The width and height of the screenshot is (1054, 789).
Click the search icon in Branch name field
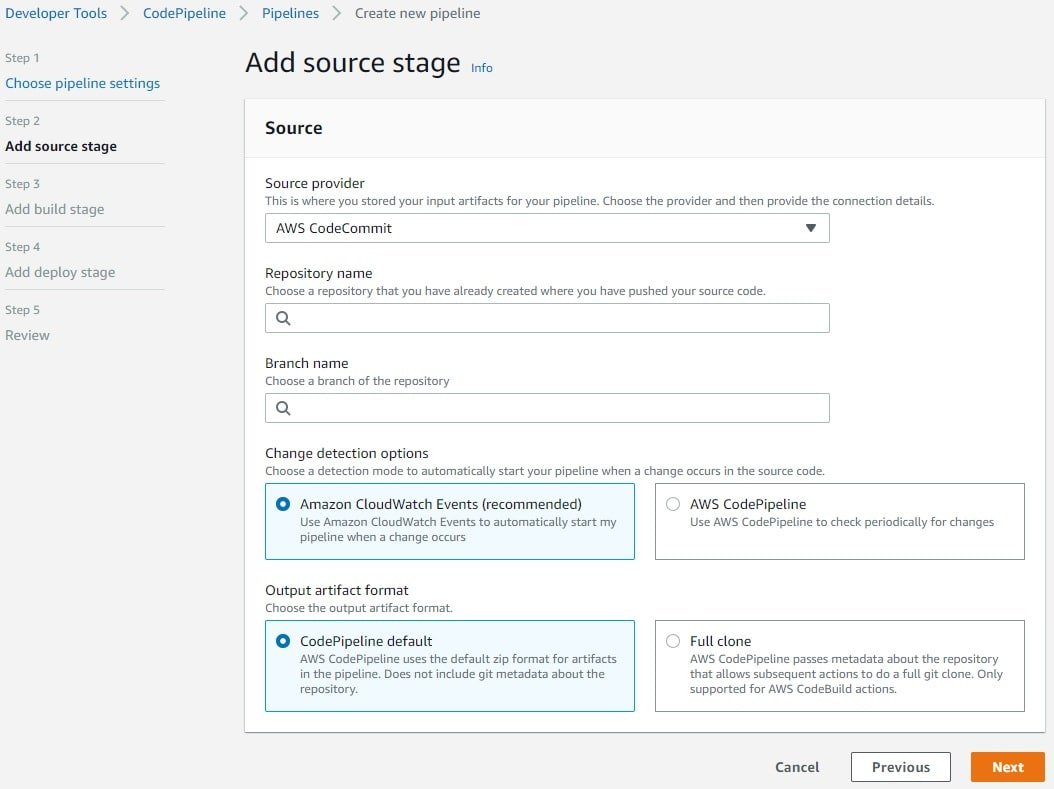pos(283,408)
